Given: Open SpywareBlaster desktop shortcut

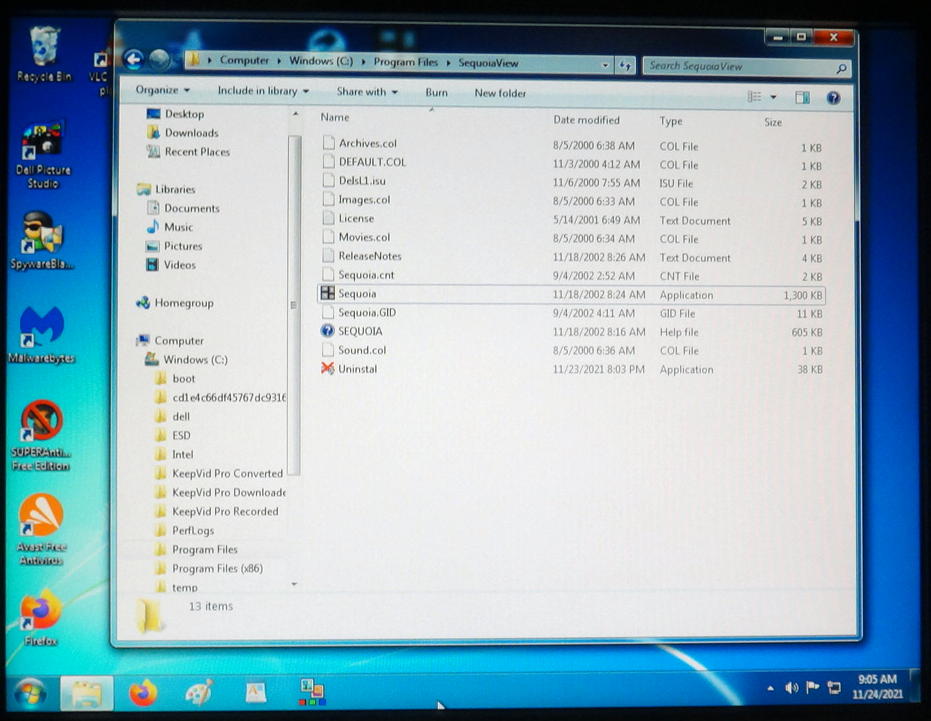Looking at the screenshot, I should [x=42, y=241].
